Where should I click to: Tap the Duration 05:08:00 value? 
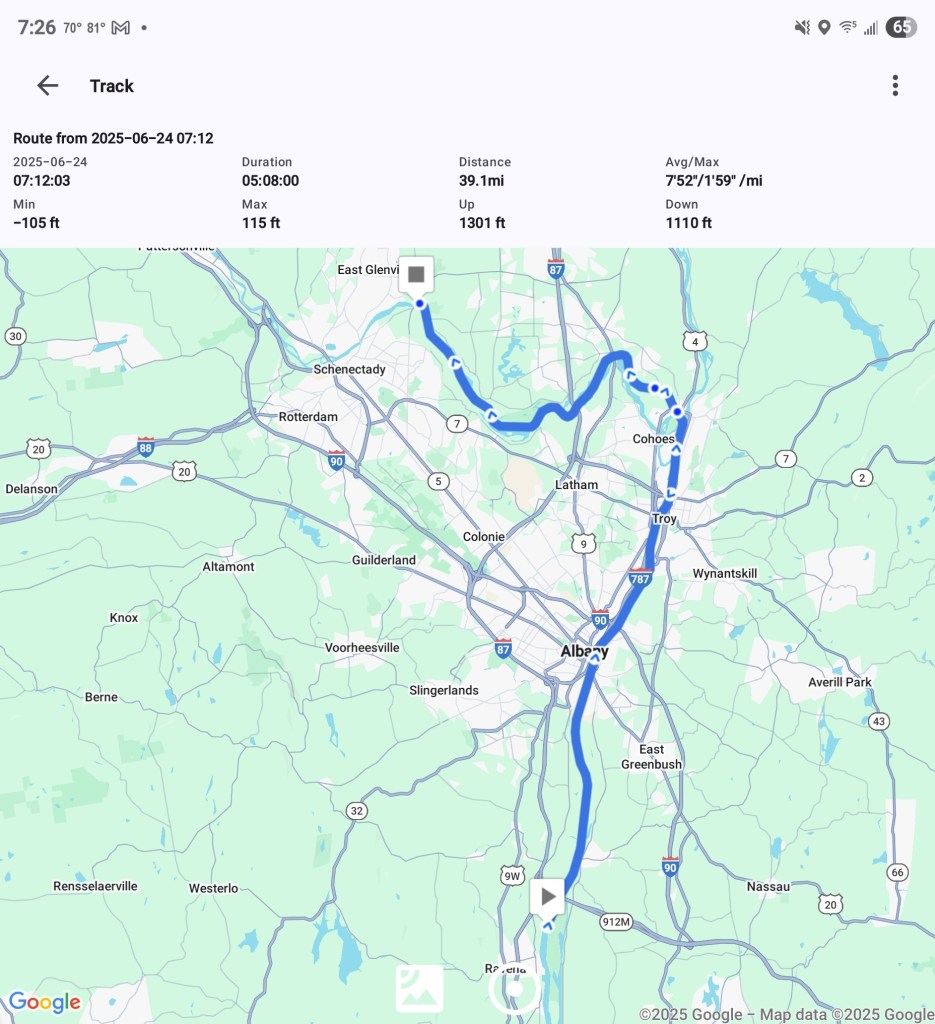click(x=270, y=181)
